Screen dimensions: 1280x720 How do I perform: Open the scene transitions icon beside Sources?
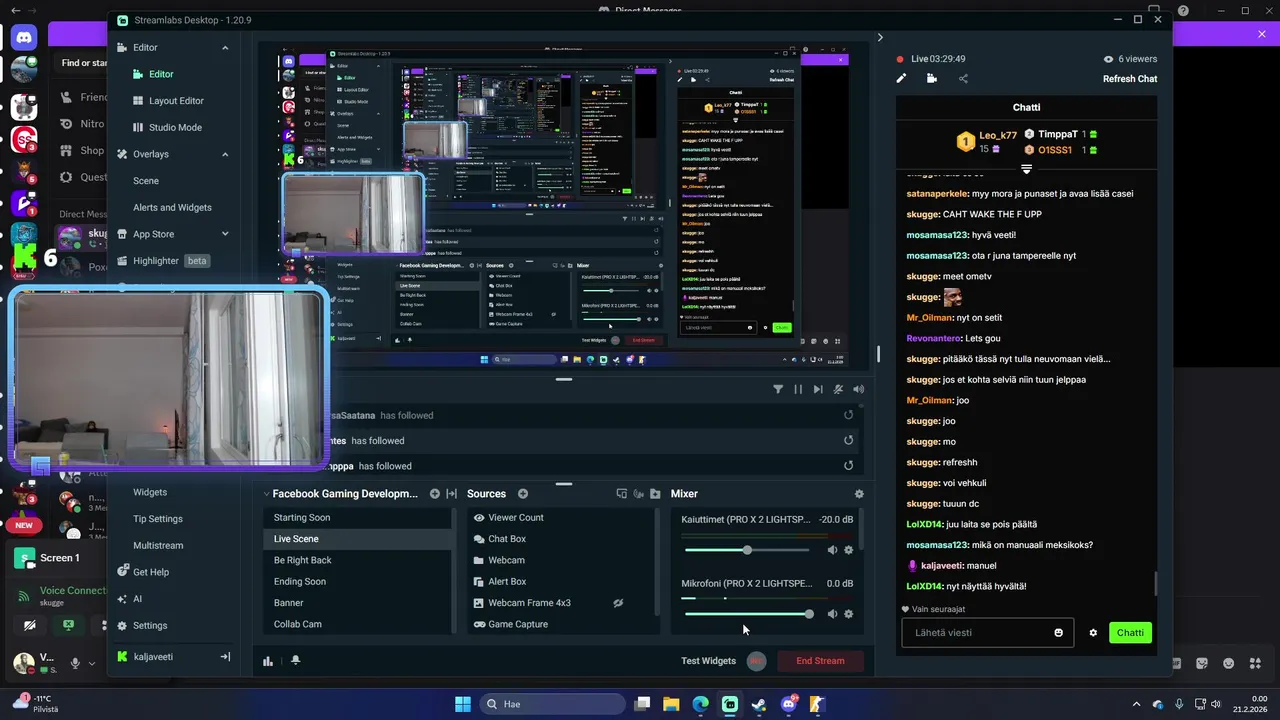coord(451,494)
